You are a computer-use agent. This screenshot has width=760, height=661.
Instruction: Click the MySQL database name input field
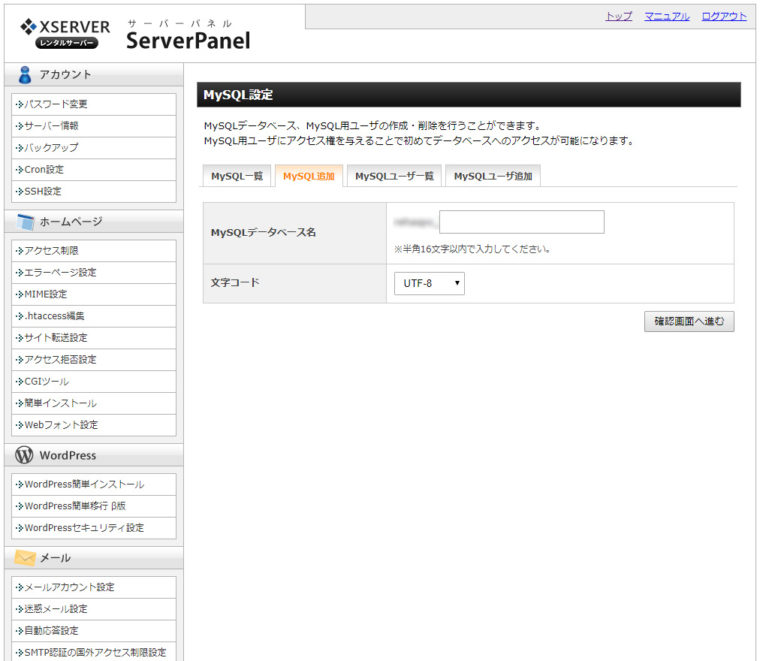point(522,222)
